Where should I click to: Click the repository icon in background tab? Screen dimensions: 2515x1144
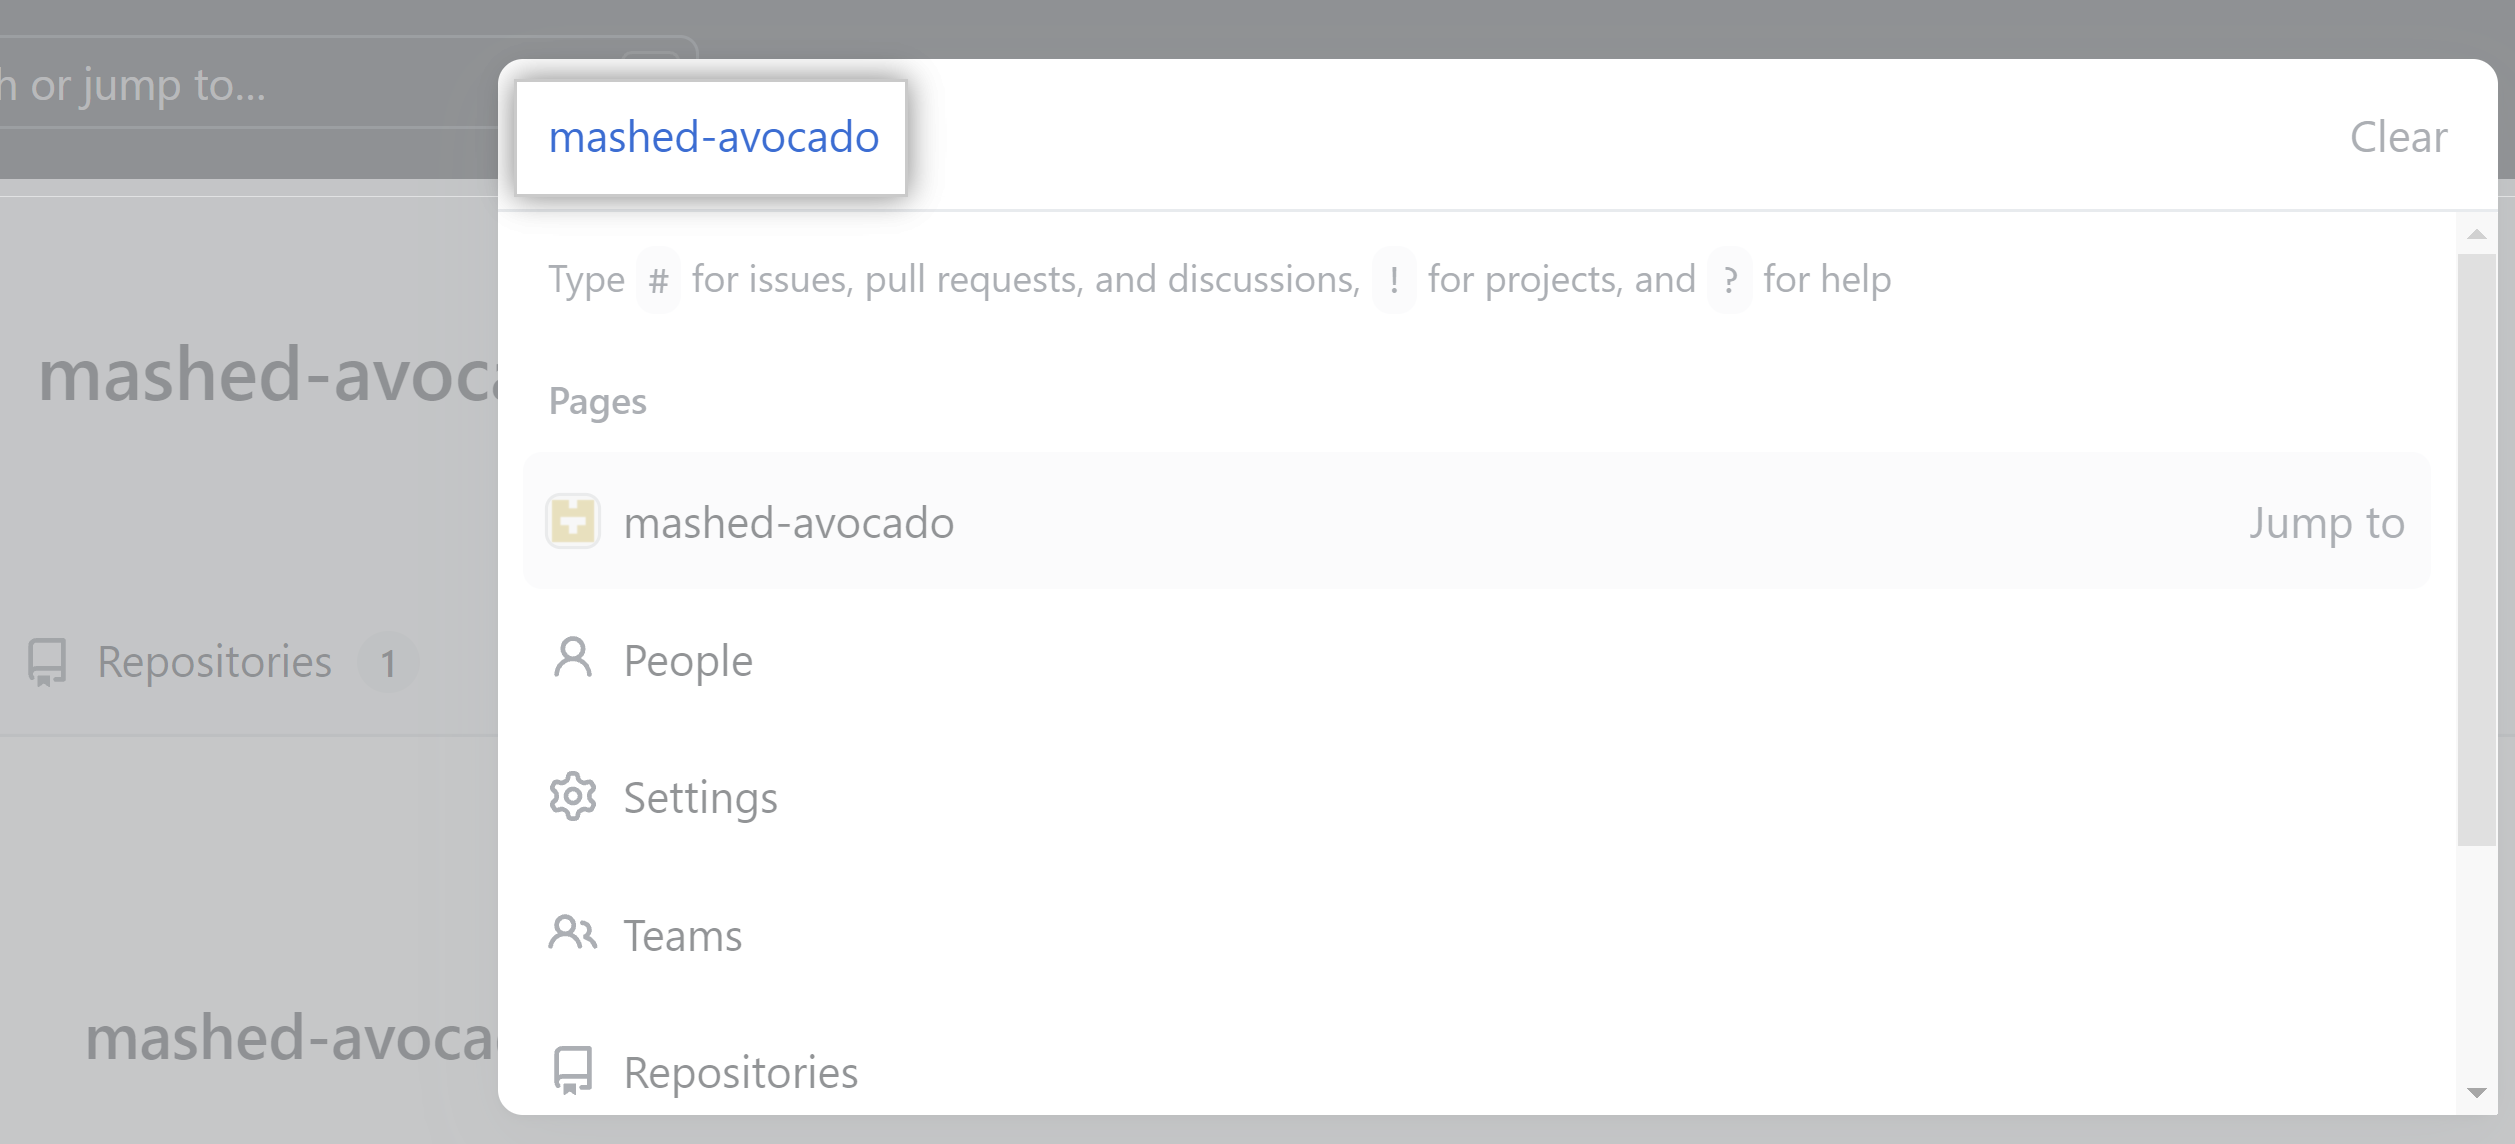pos(47,662)
